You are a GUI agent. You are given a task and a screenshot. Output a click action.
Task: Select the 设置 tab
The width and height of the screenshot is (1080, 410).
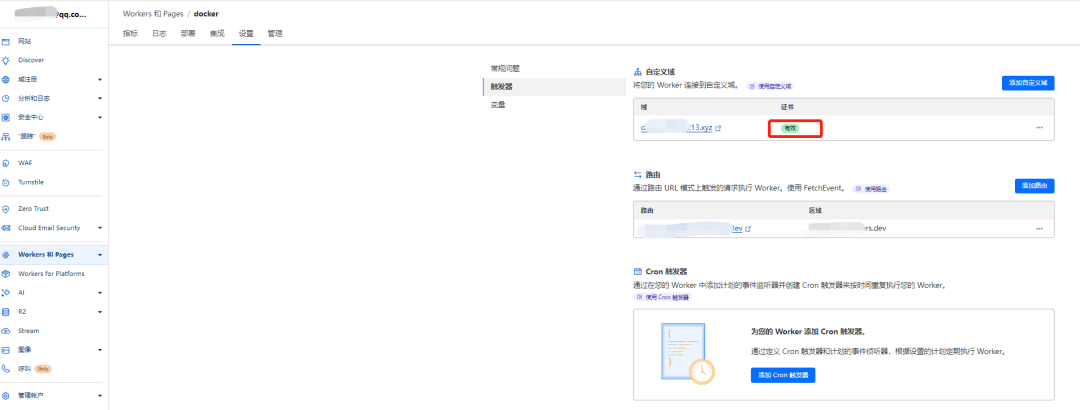pyautogui.click(x=246, y=33)
